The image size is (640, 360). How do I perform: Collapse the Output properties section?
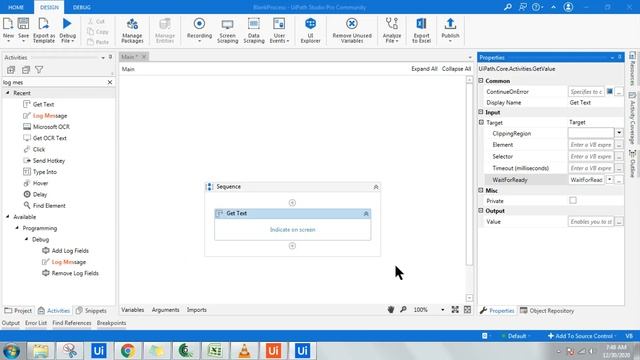pos(481,211)
